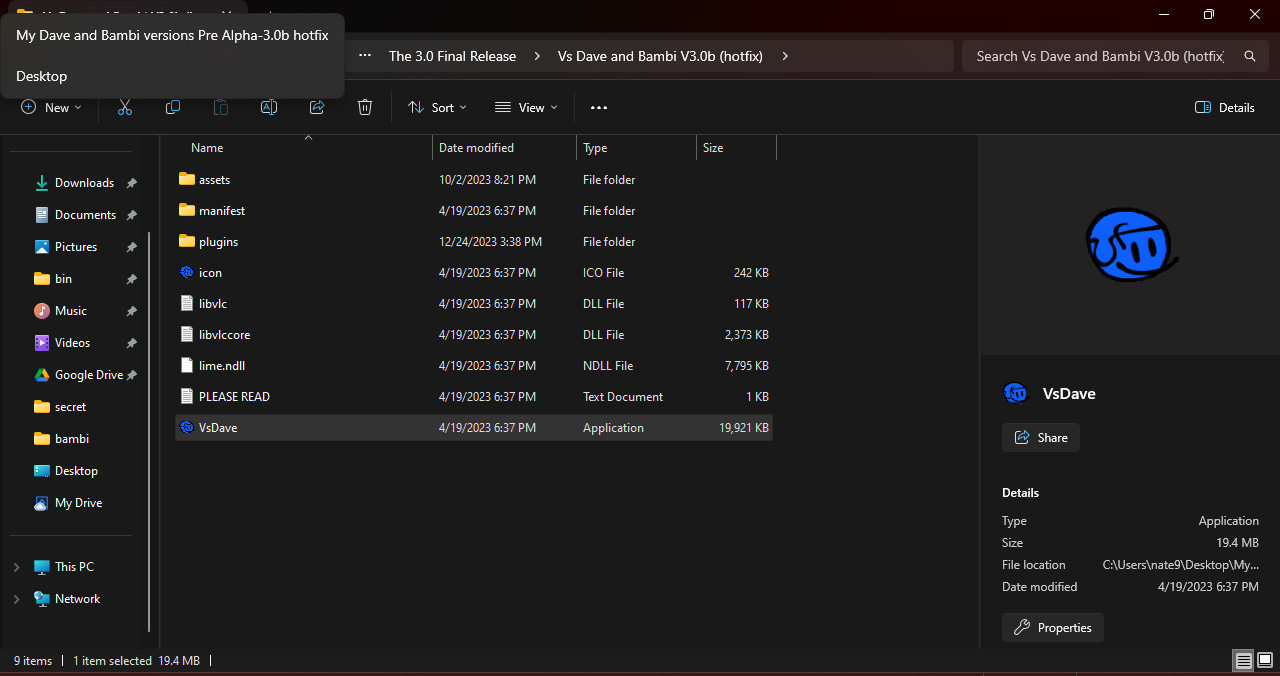Open the Sort dropdown
Viewport: 1280px width, 676px height.
coord(437,107)
